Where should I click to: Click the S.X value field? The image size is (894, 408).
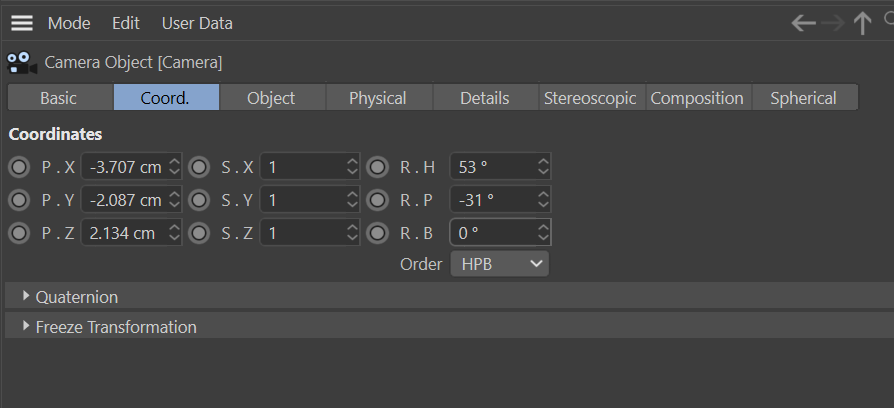coord(302,167)
